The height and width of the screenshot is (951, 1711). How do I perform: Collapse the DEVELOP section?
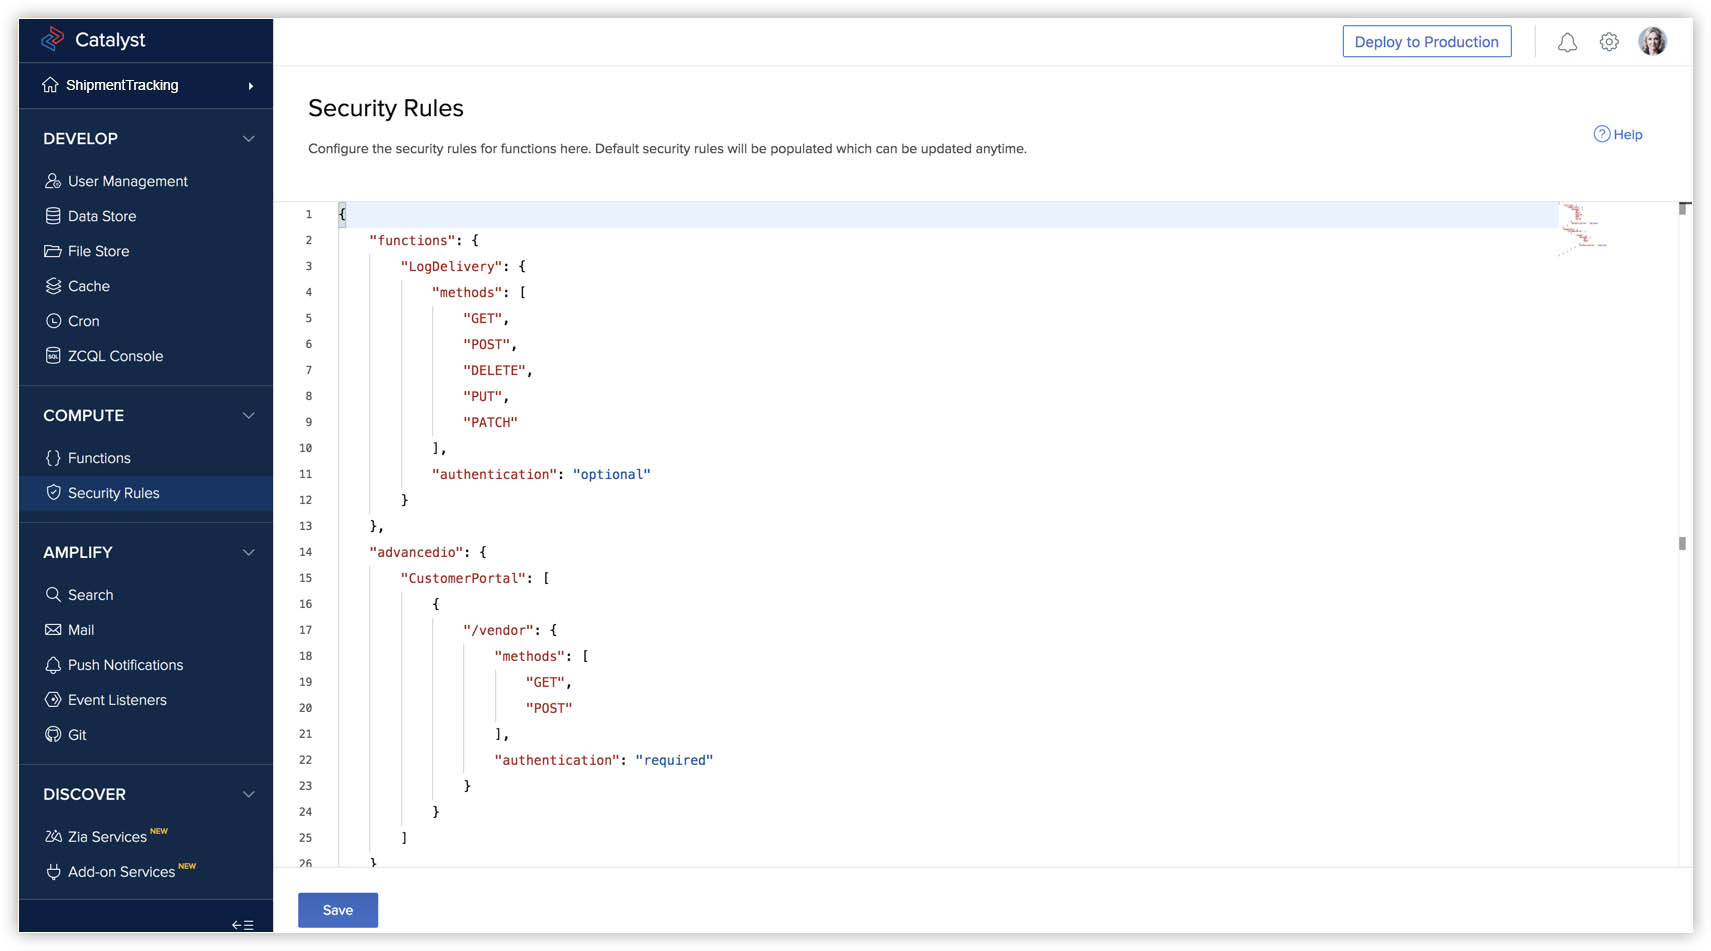tap(249, 139)
